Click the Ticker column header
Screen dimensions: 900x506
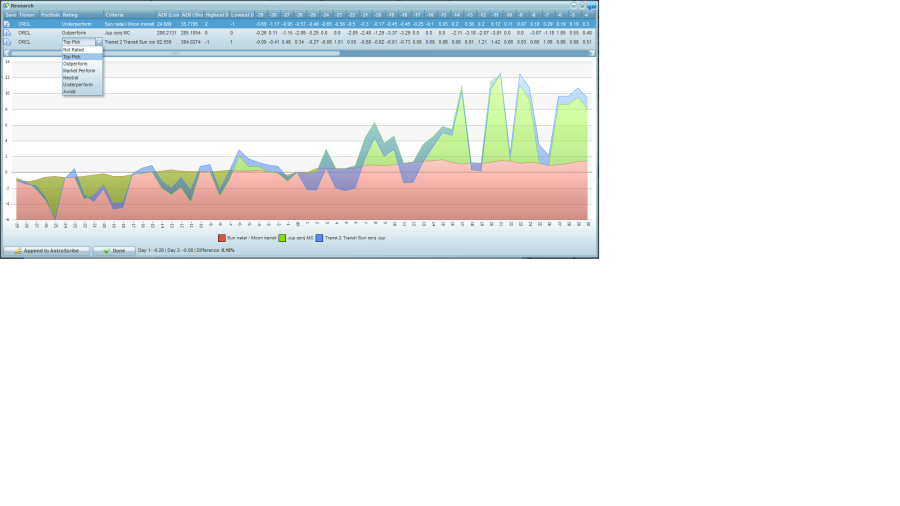(28, 15)
